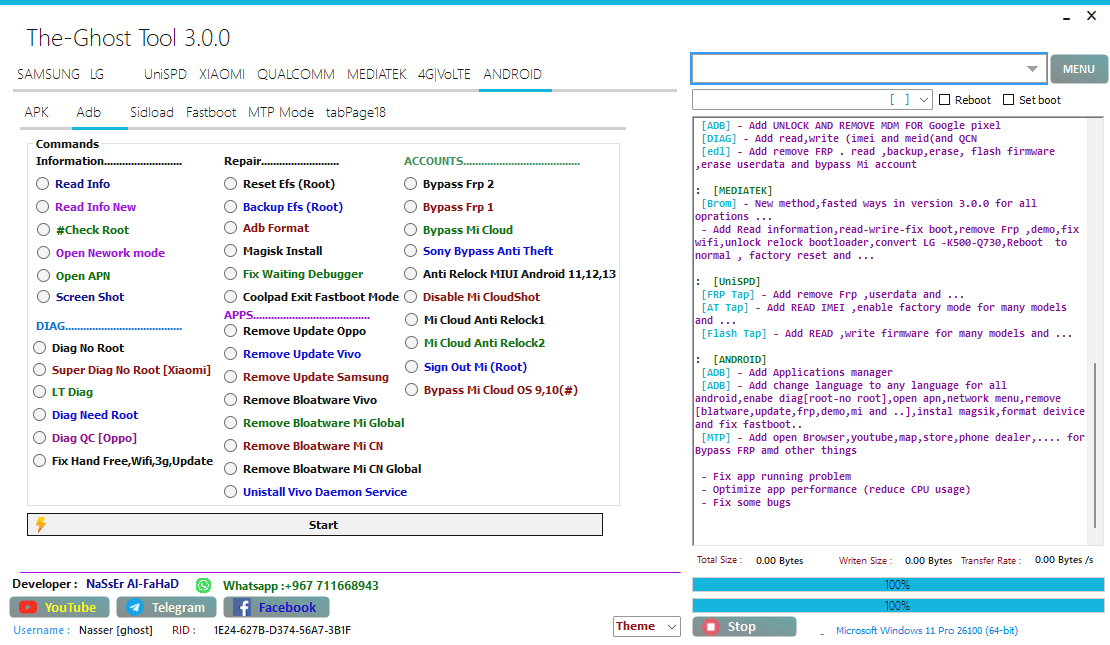Switch to the Fastboot sub-tab
Viewport: 1110px width, 645px height.
point(210,112)
